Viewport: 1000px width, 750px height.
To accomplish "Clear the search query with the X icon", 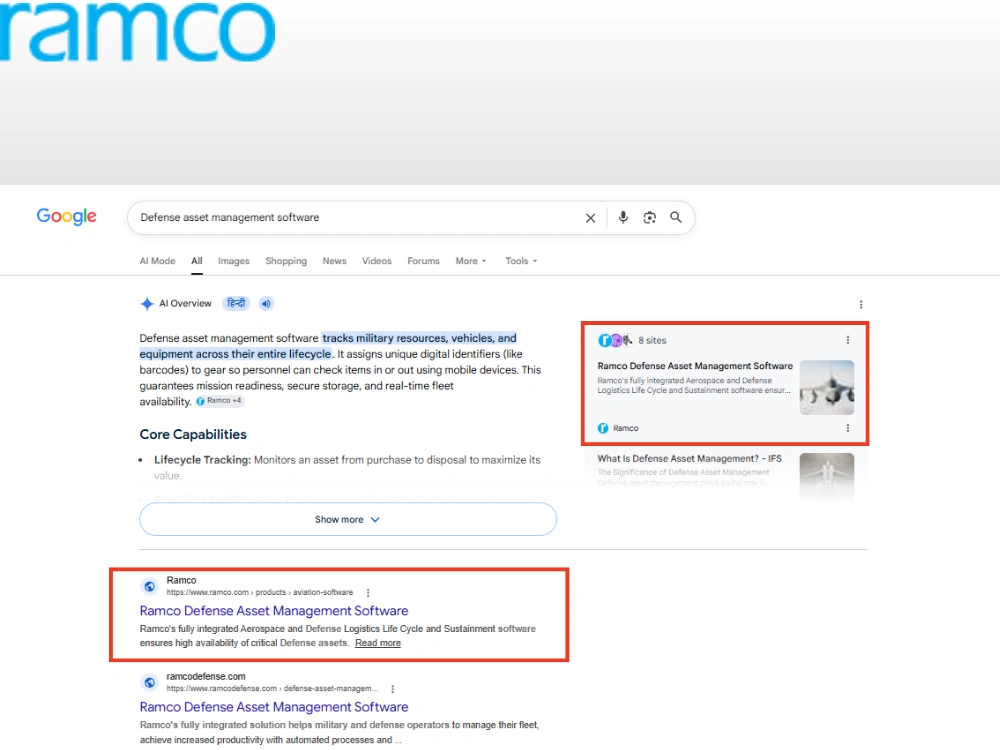I will pyautogui.click(x=591, y=218).
